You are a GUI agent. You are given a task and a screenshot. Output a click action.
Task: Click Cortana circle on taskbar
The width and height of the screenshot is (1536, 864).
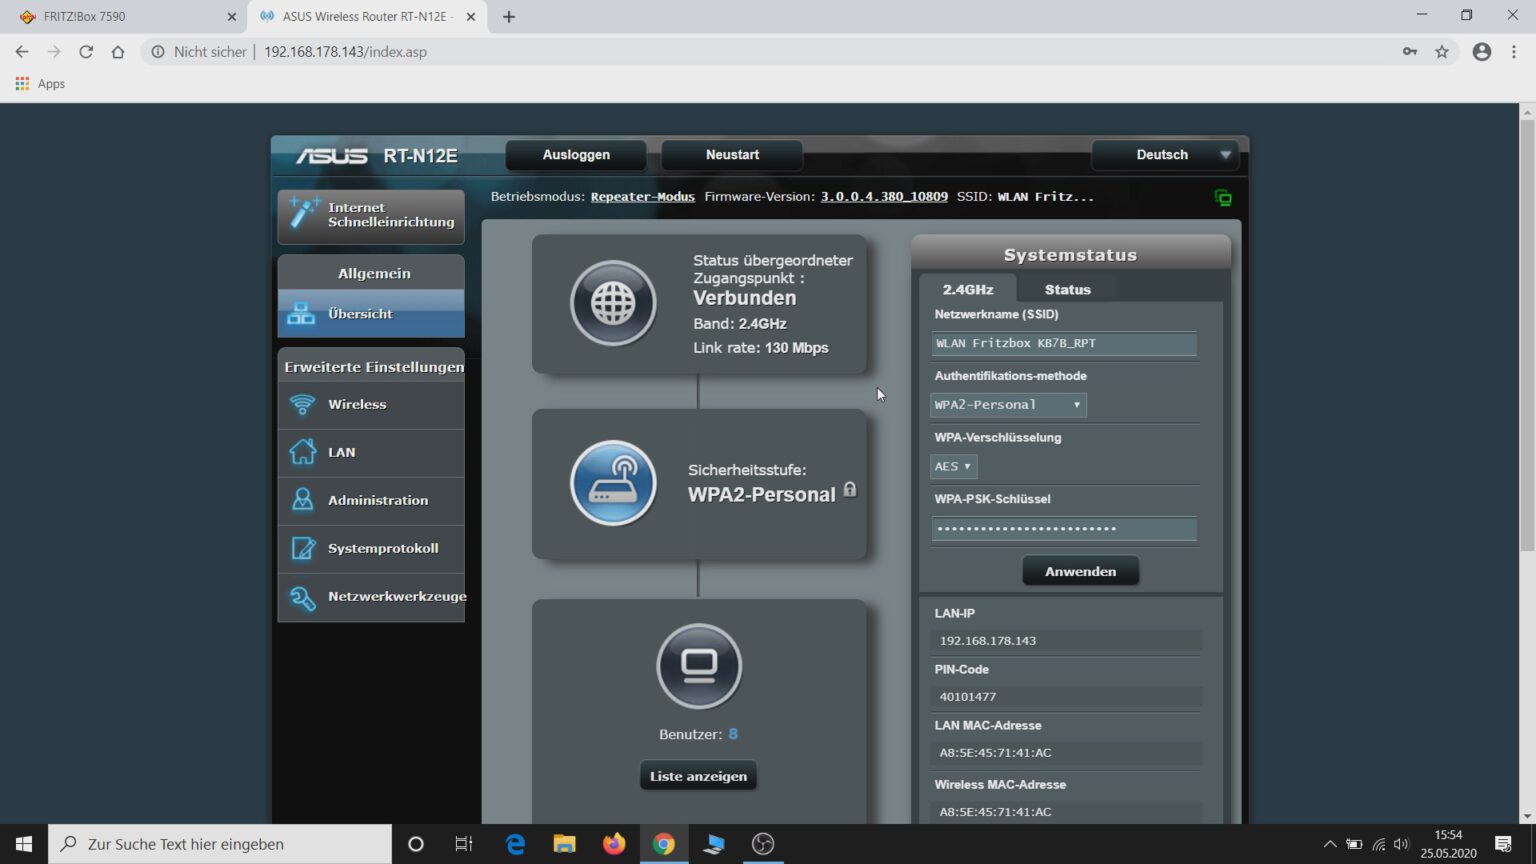tap(416, 844)
